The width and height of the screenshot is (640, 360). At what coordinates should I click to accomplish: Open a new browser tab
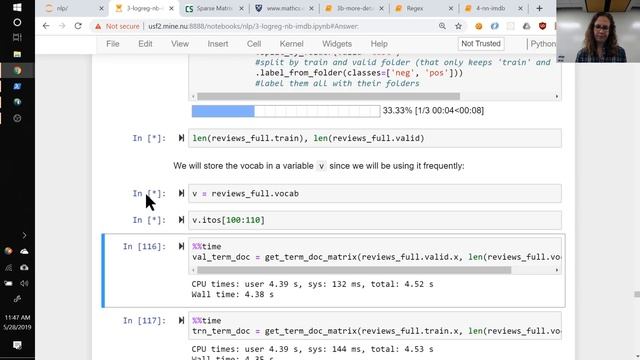tap(539, 8)
